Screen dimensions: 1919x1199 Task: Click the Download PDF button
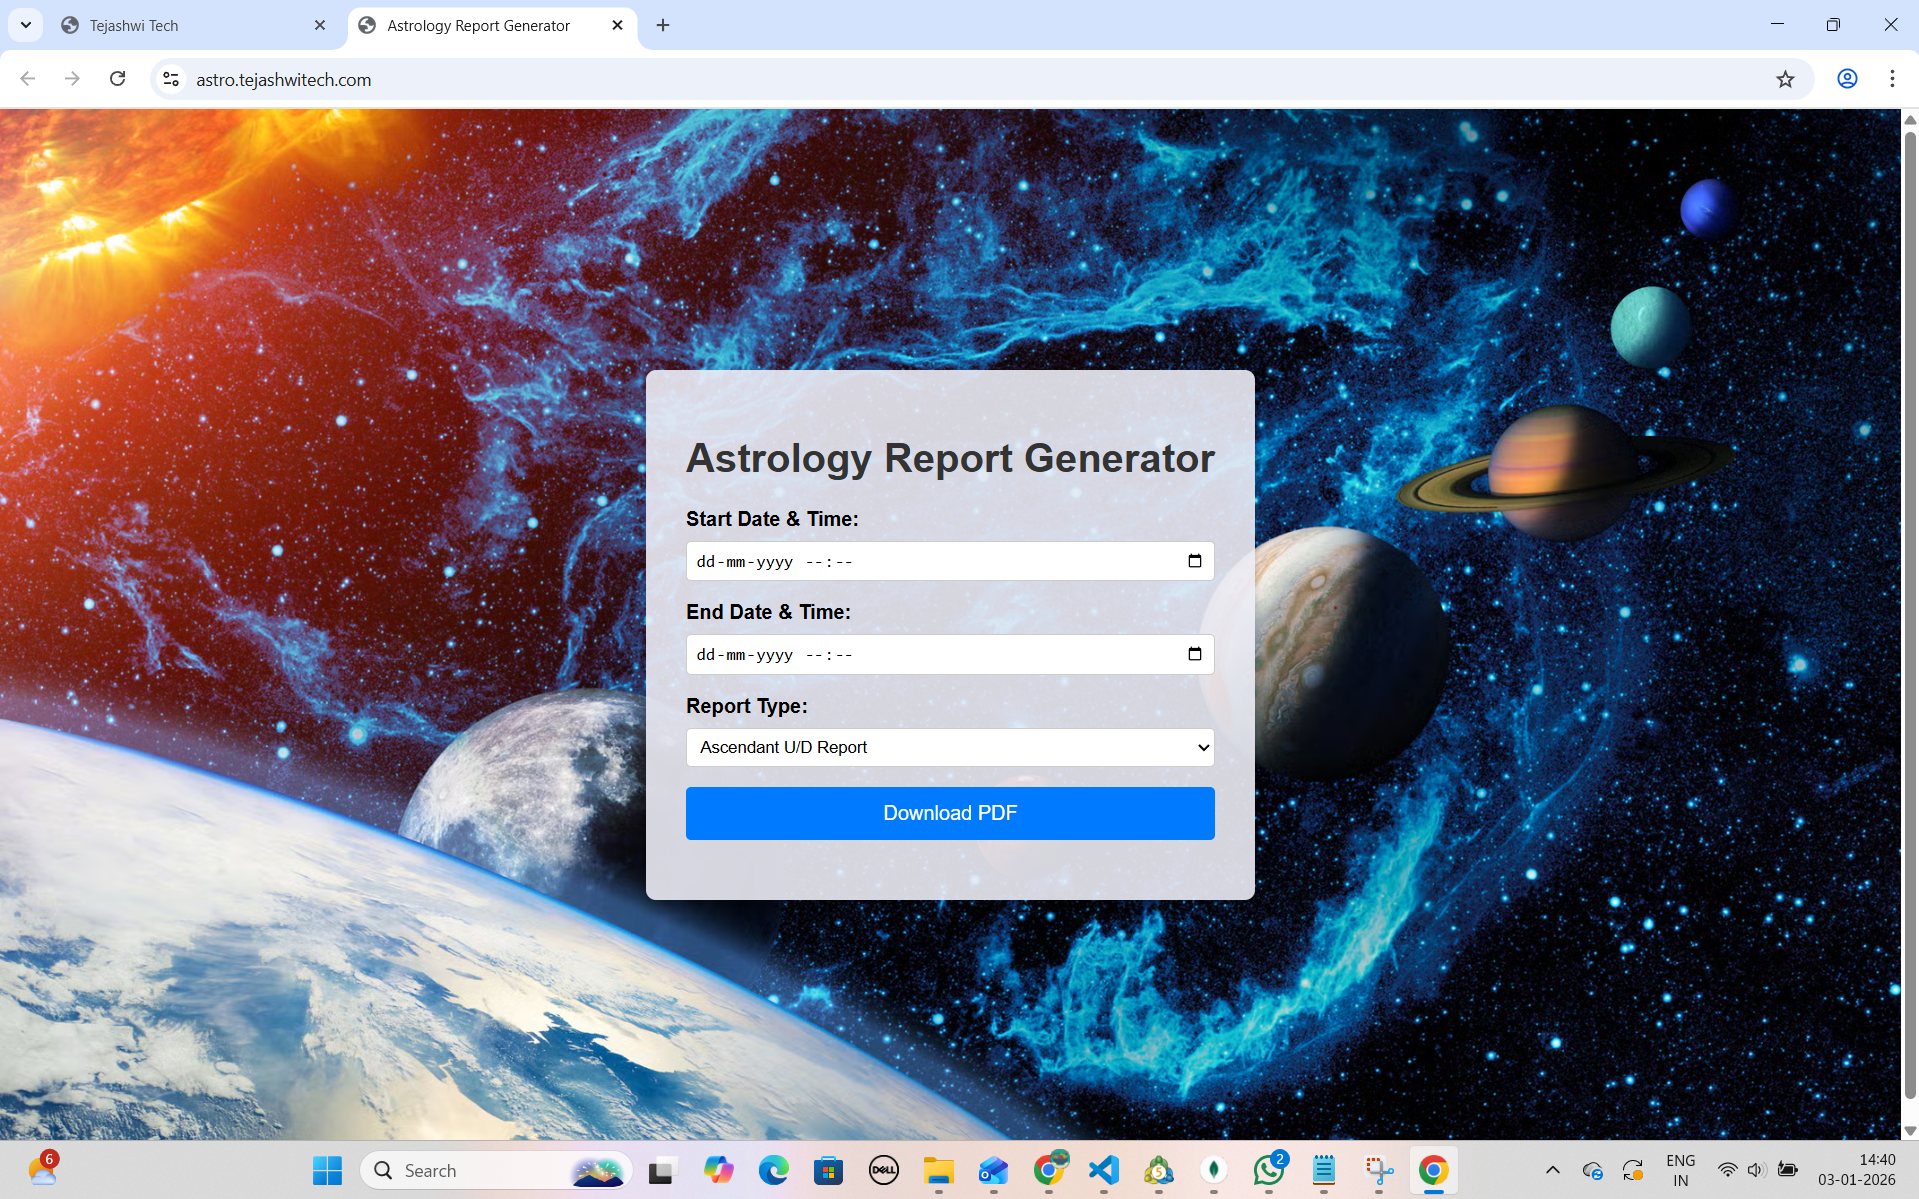click(949, 813)
